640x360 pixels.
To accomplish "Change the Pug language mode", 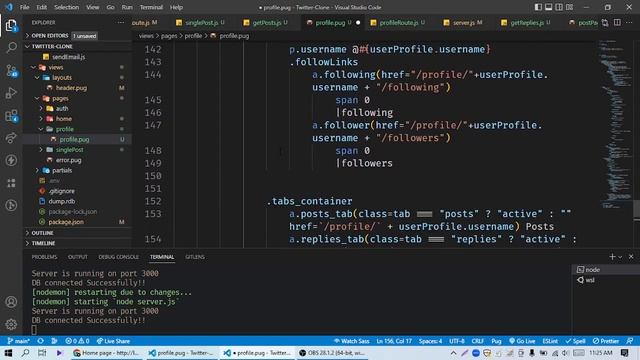I will pyautogui.click(x=496, y=341).
